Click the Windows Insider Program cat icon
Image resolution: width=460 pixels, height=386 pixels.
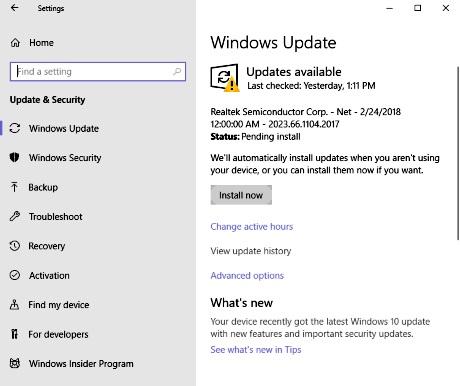coord(15,363)
